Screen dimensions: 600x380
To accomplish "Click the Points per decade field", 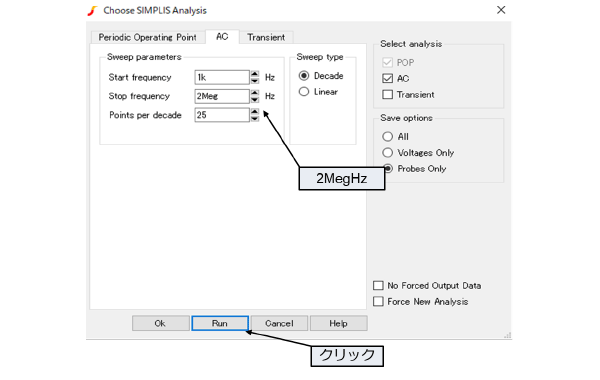I will coord(222,115).
